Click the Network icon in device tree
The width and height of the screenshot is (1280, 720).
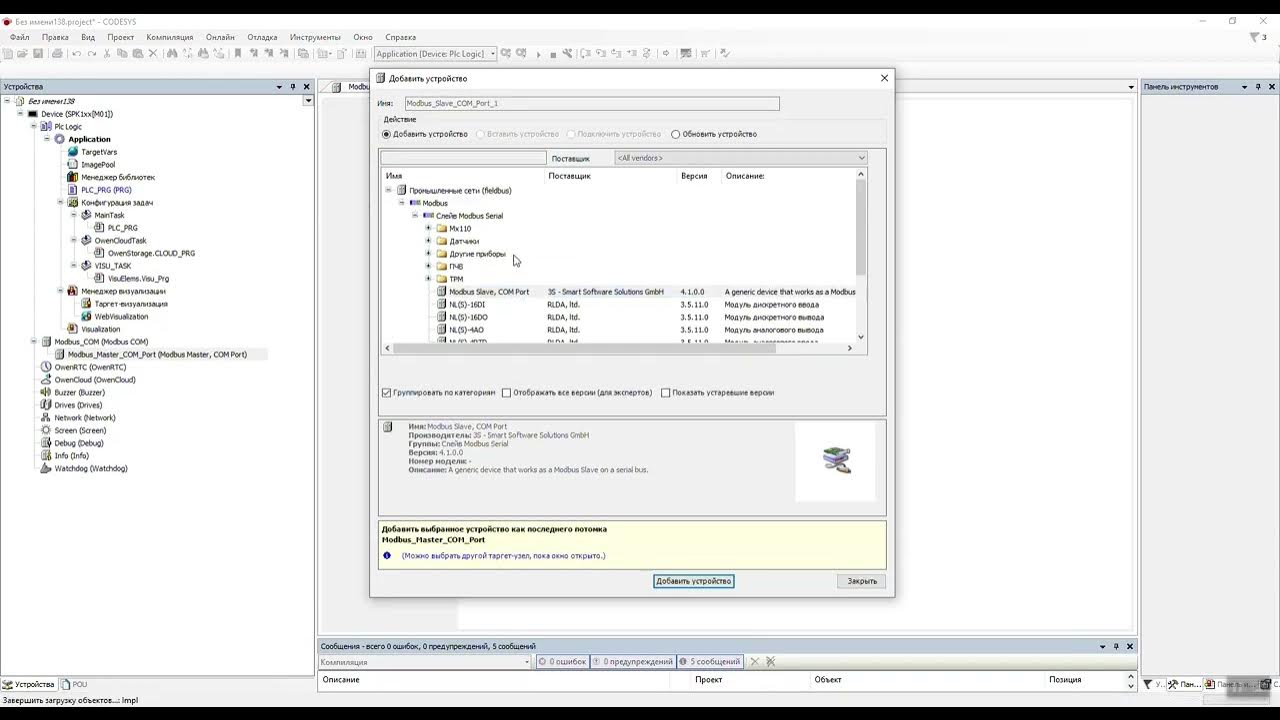[x=46, y=418]
